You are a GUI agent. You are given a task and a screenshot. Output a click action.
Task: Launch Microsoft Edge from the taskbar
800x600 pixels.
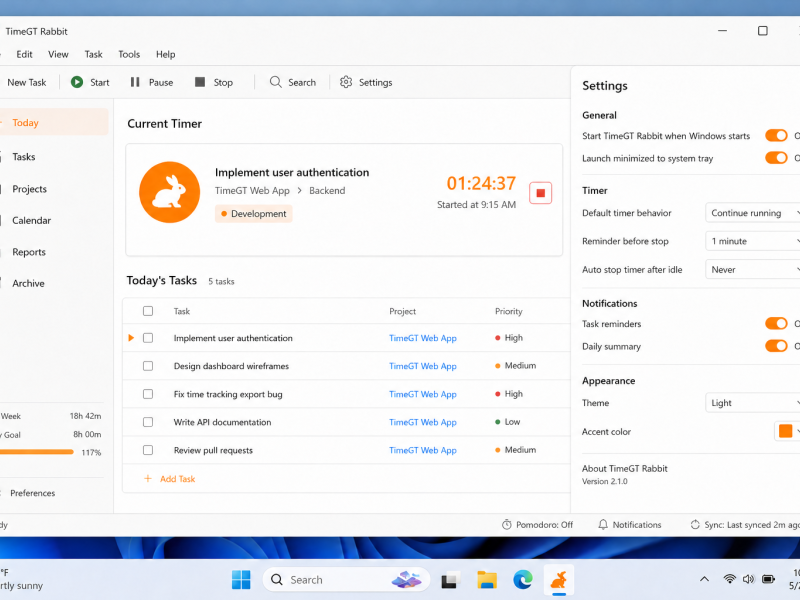(x=523, y=580)
